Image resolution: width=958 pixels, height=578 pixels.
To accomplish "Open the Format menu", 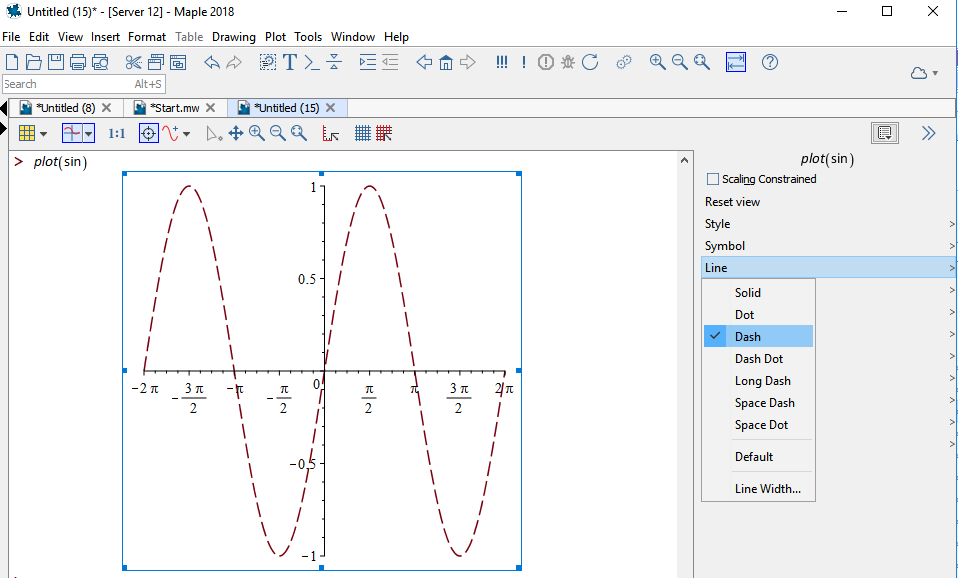I will point(147,37).
